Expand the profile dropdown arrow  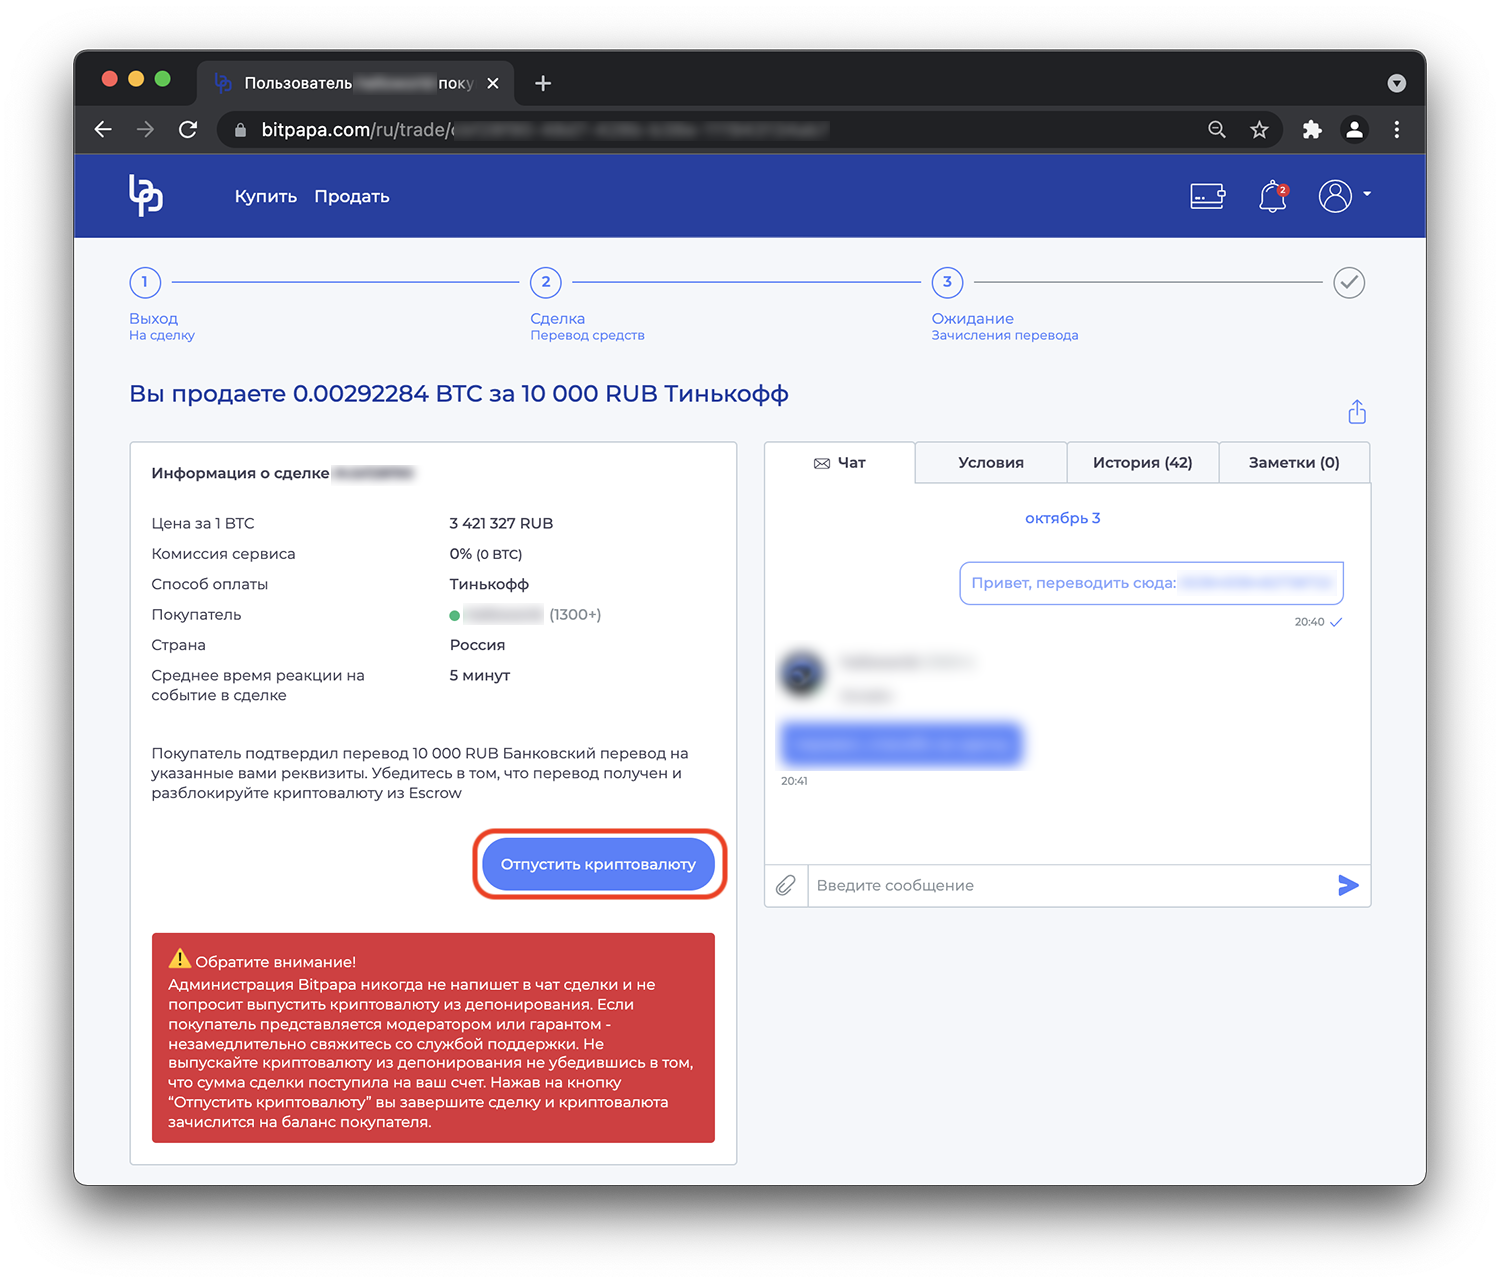(1367, 194)
